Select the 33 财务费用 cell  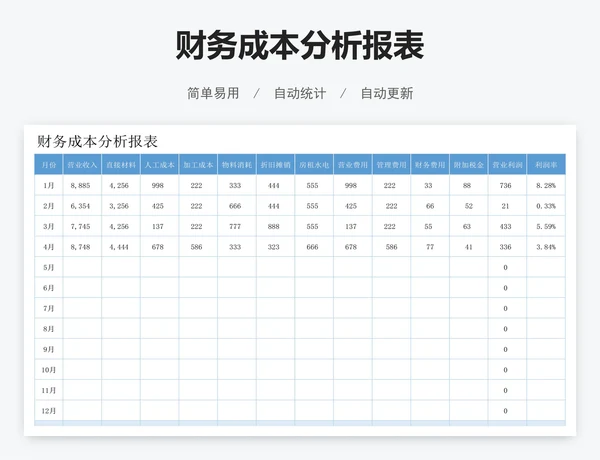(428, 186)
